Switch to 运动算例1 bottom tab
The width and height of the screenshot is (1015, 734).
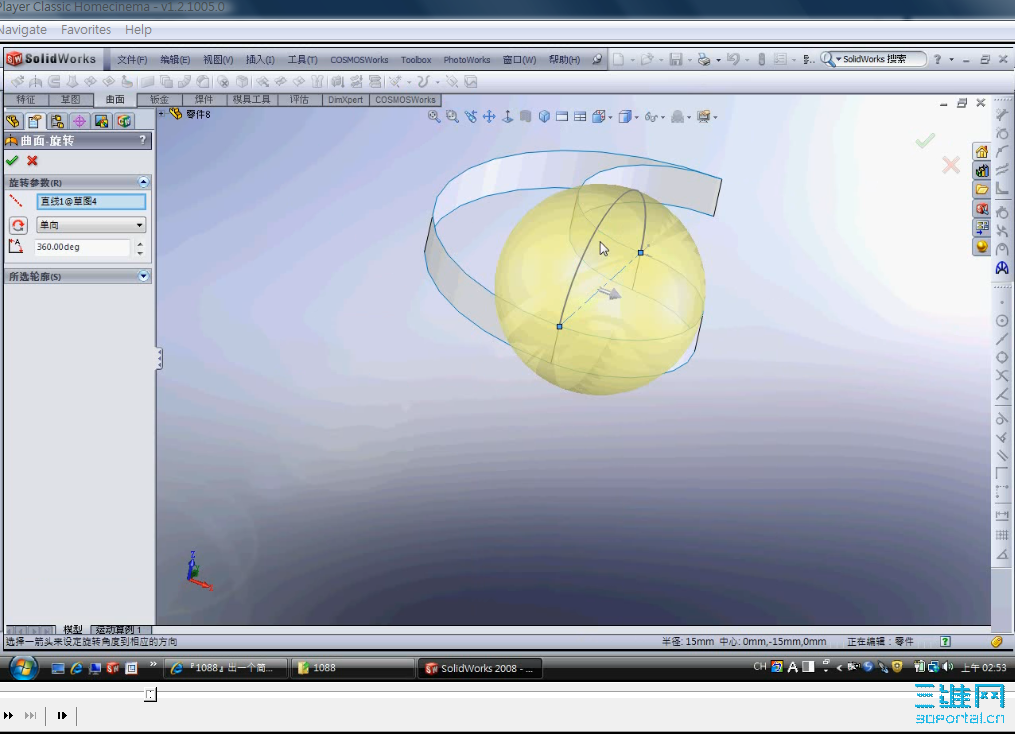click(119, 630)
